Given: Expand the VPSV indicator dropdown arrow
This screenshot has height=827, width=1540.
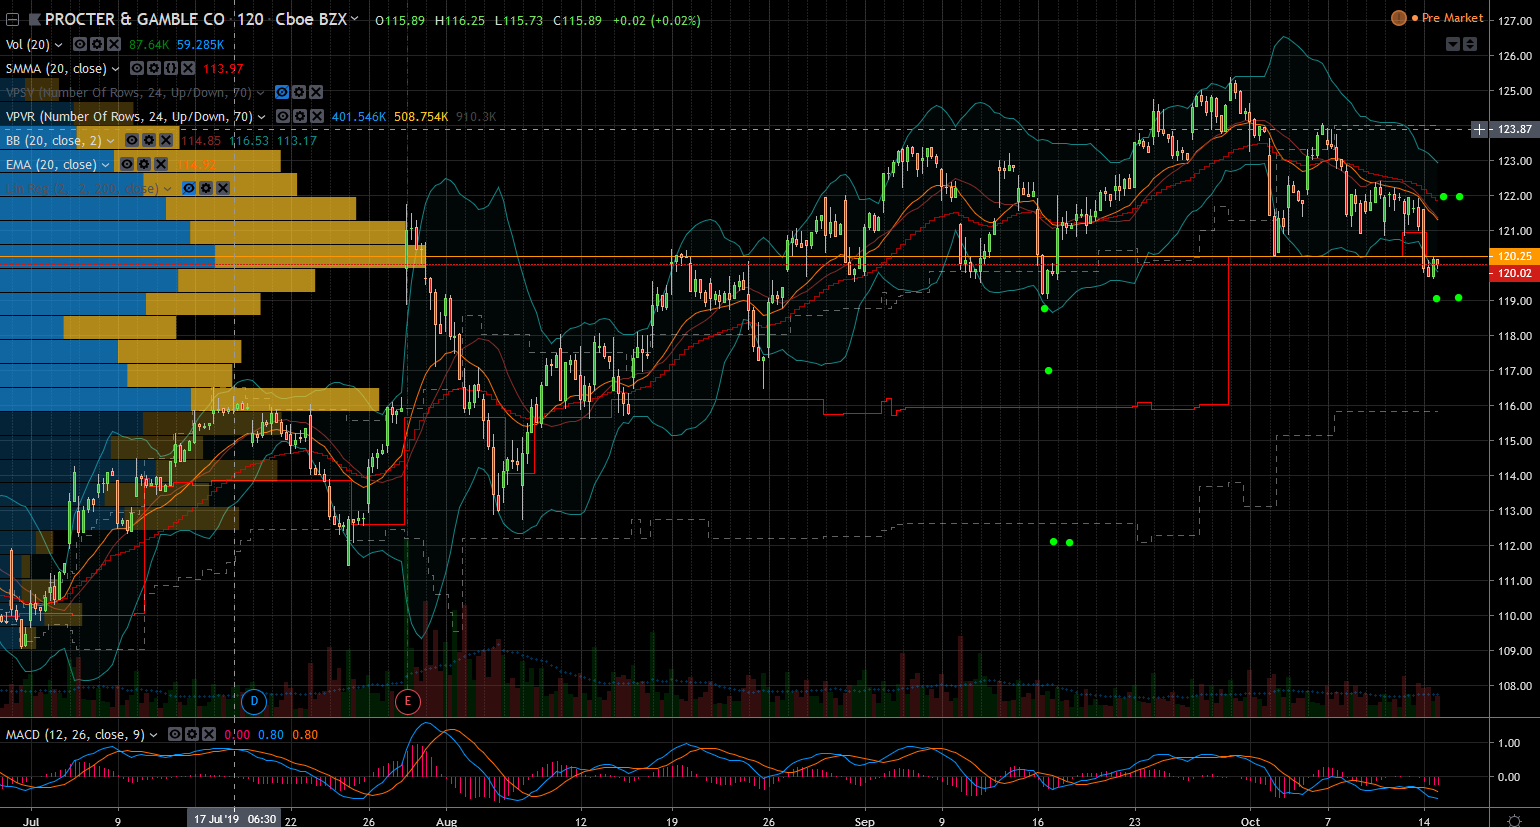Looking at the screenshot, I should 261,93.
